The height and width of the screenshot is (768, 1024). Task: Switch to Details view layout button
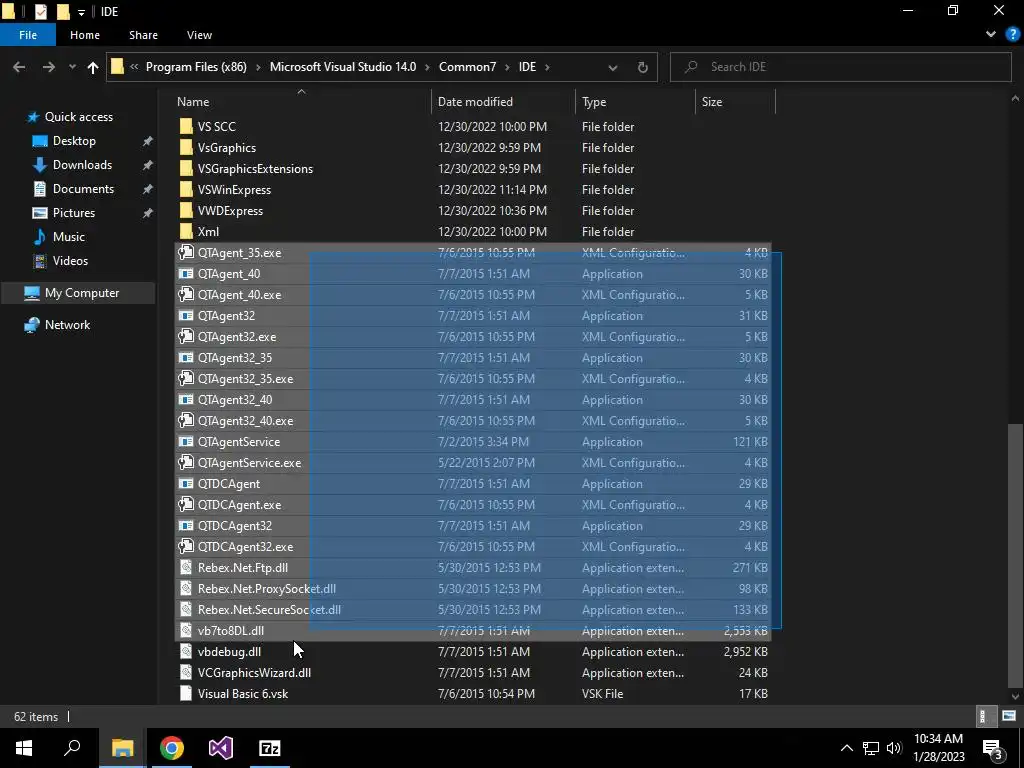point(984,716)
